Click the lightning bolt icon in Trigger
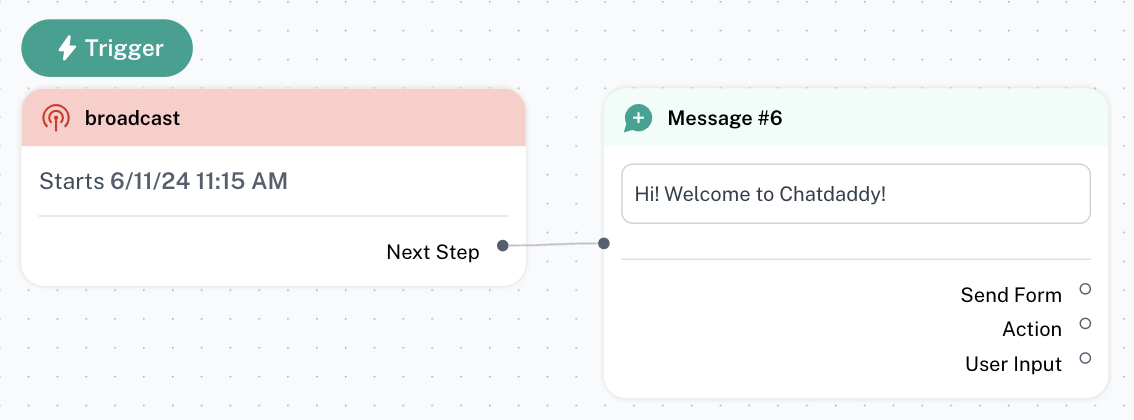 point(67,48)
